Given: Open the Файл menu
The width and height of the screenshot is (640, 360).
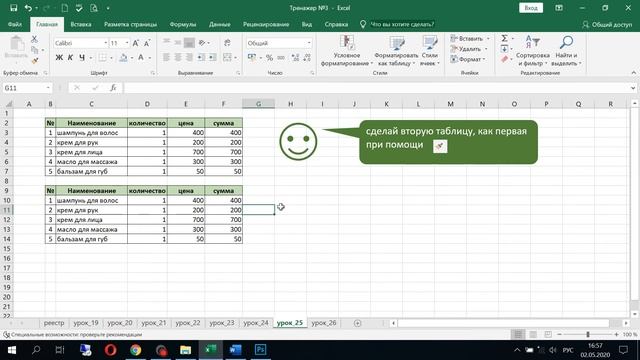Looking at the screenshot, I should (15, 24).
